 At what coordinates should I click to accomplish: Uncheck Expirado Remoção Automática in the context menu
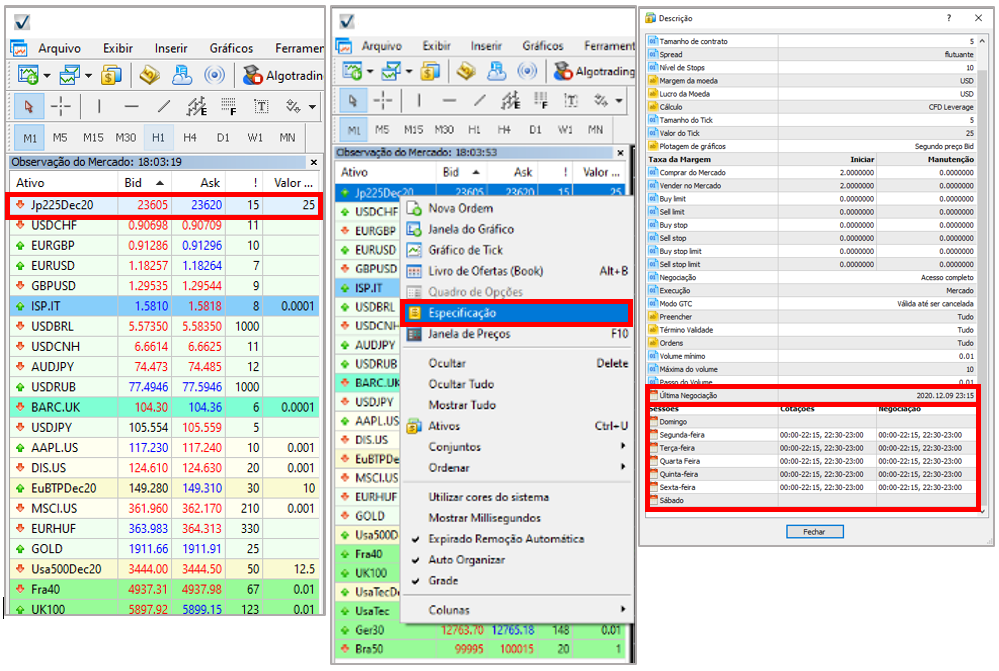point(506,538)
